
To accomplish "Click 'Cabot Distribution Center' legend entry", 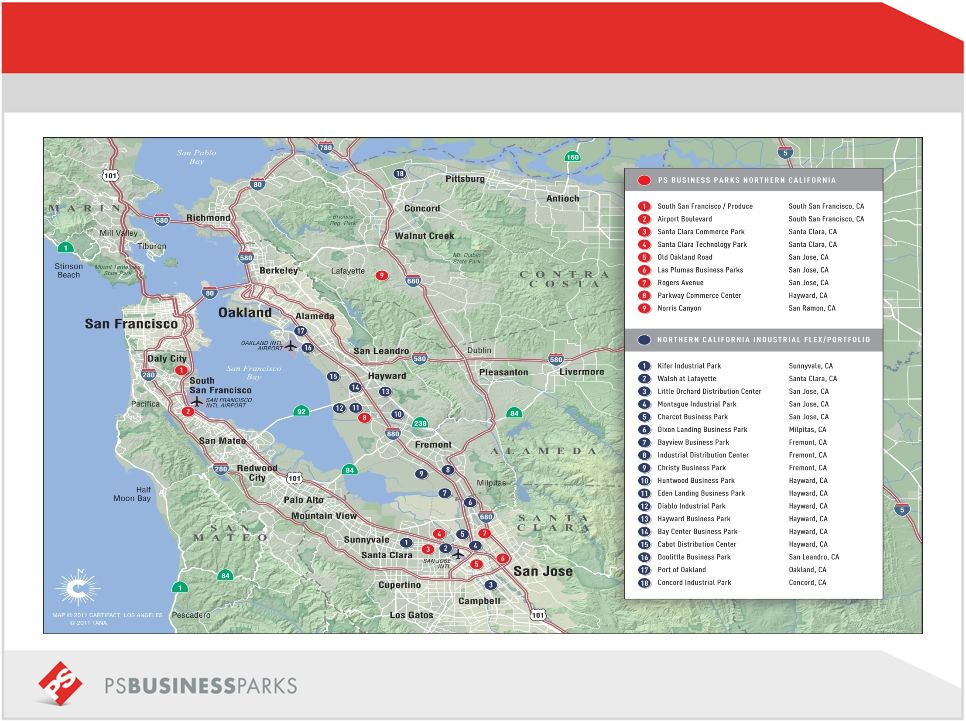I will pos(697,544).
